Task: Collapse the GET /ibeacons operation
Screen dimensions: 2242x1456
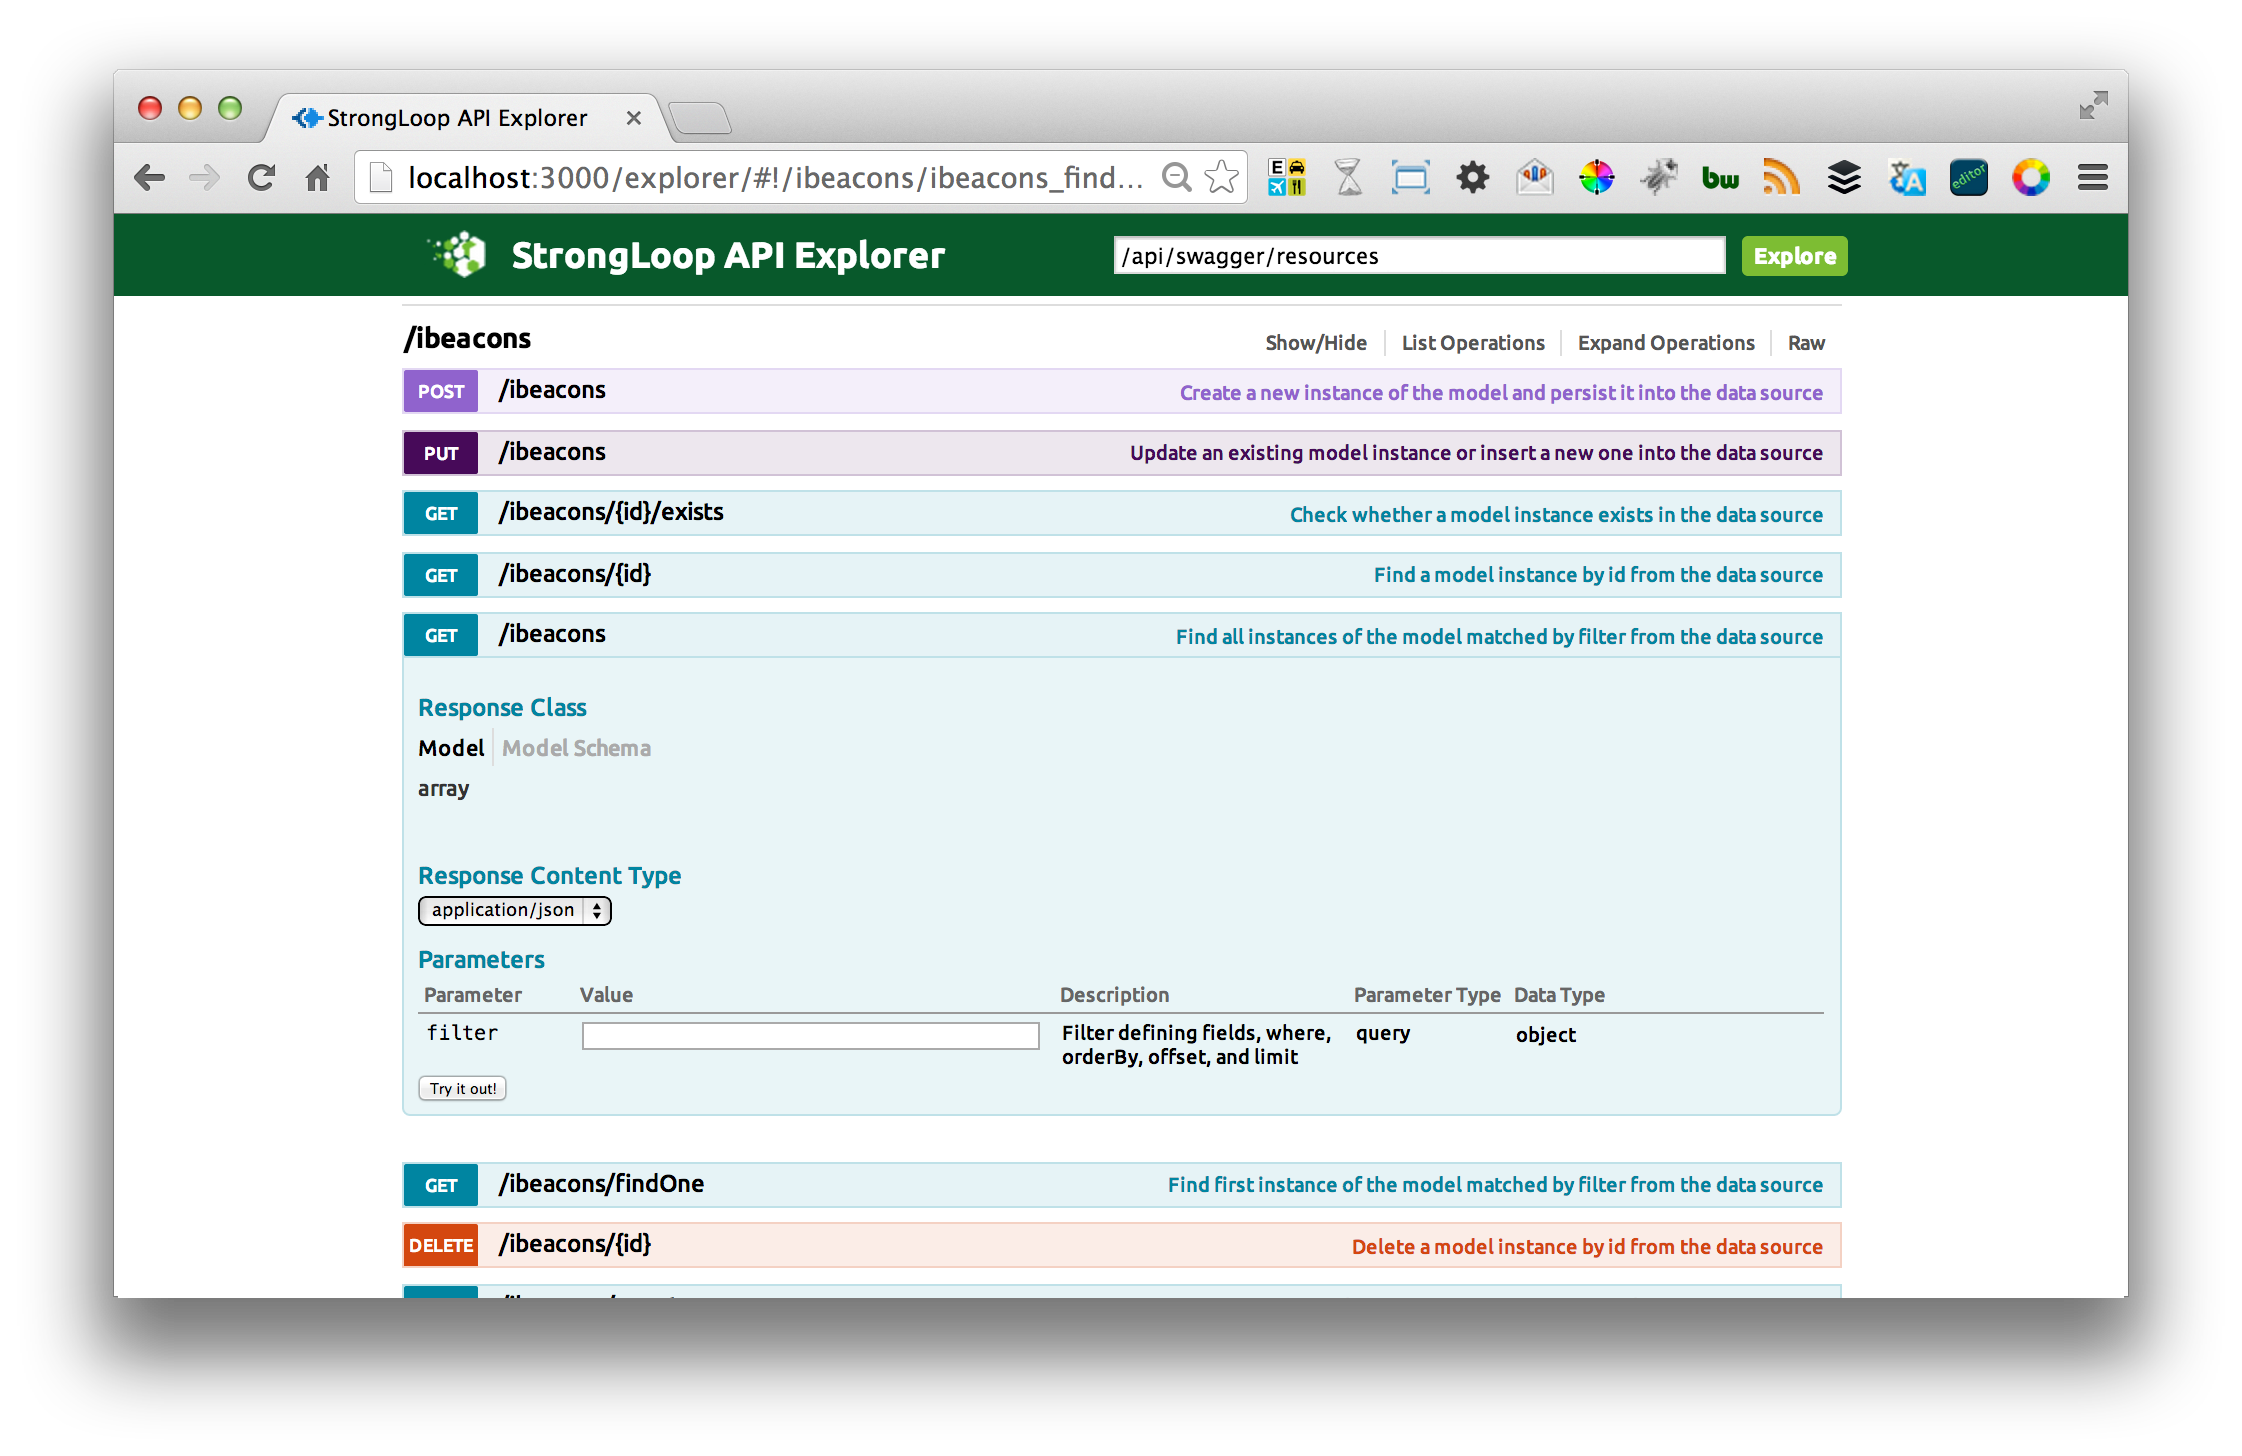Action: [x=552, y=635]
